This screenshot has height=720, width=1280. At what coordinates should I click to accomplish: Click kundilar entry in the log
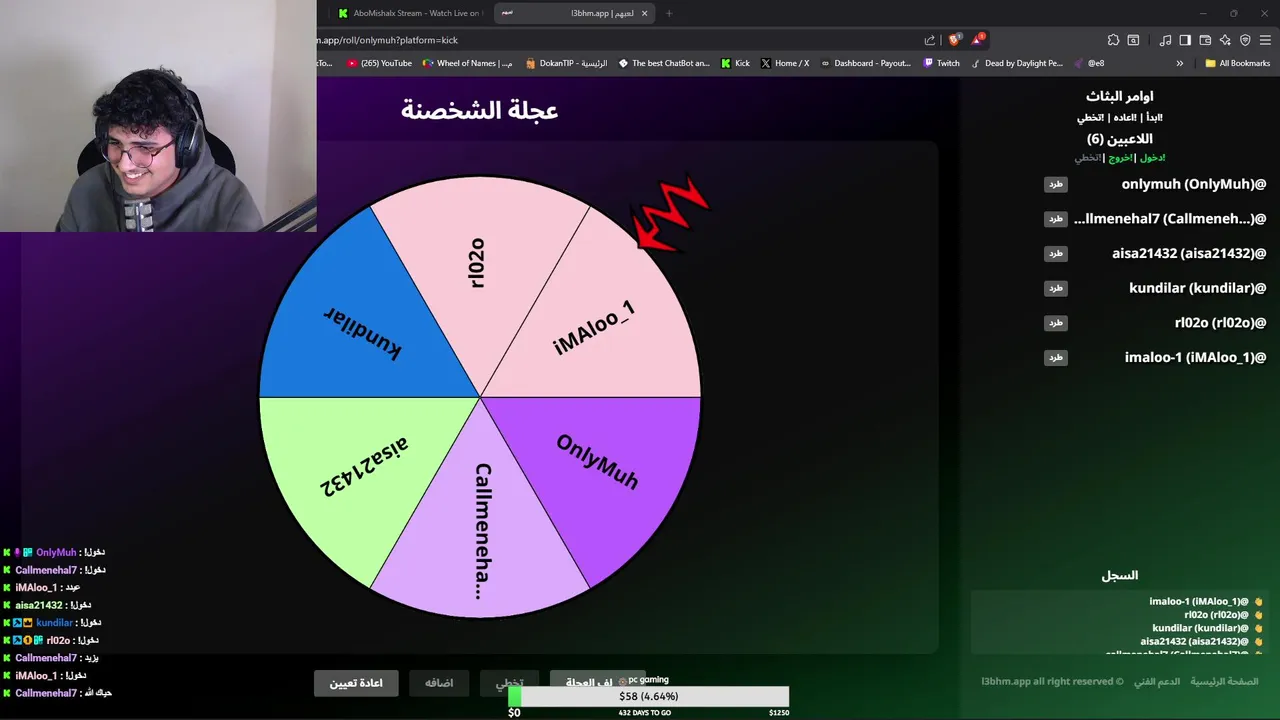1200,628
